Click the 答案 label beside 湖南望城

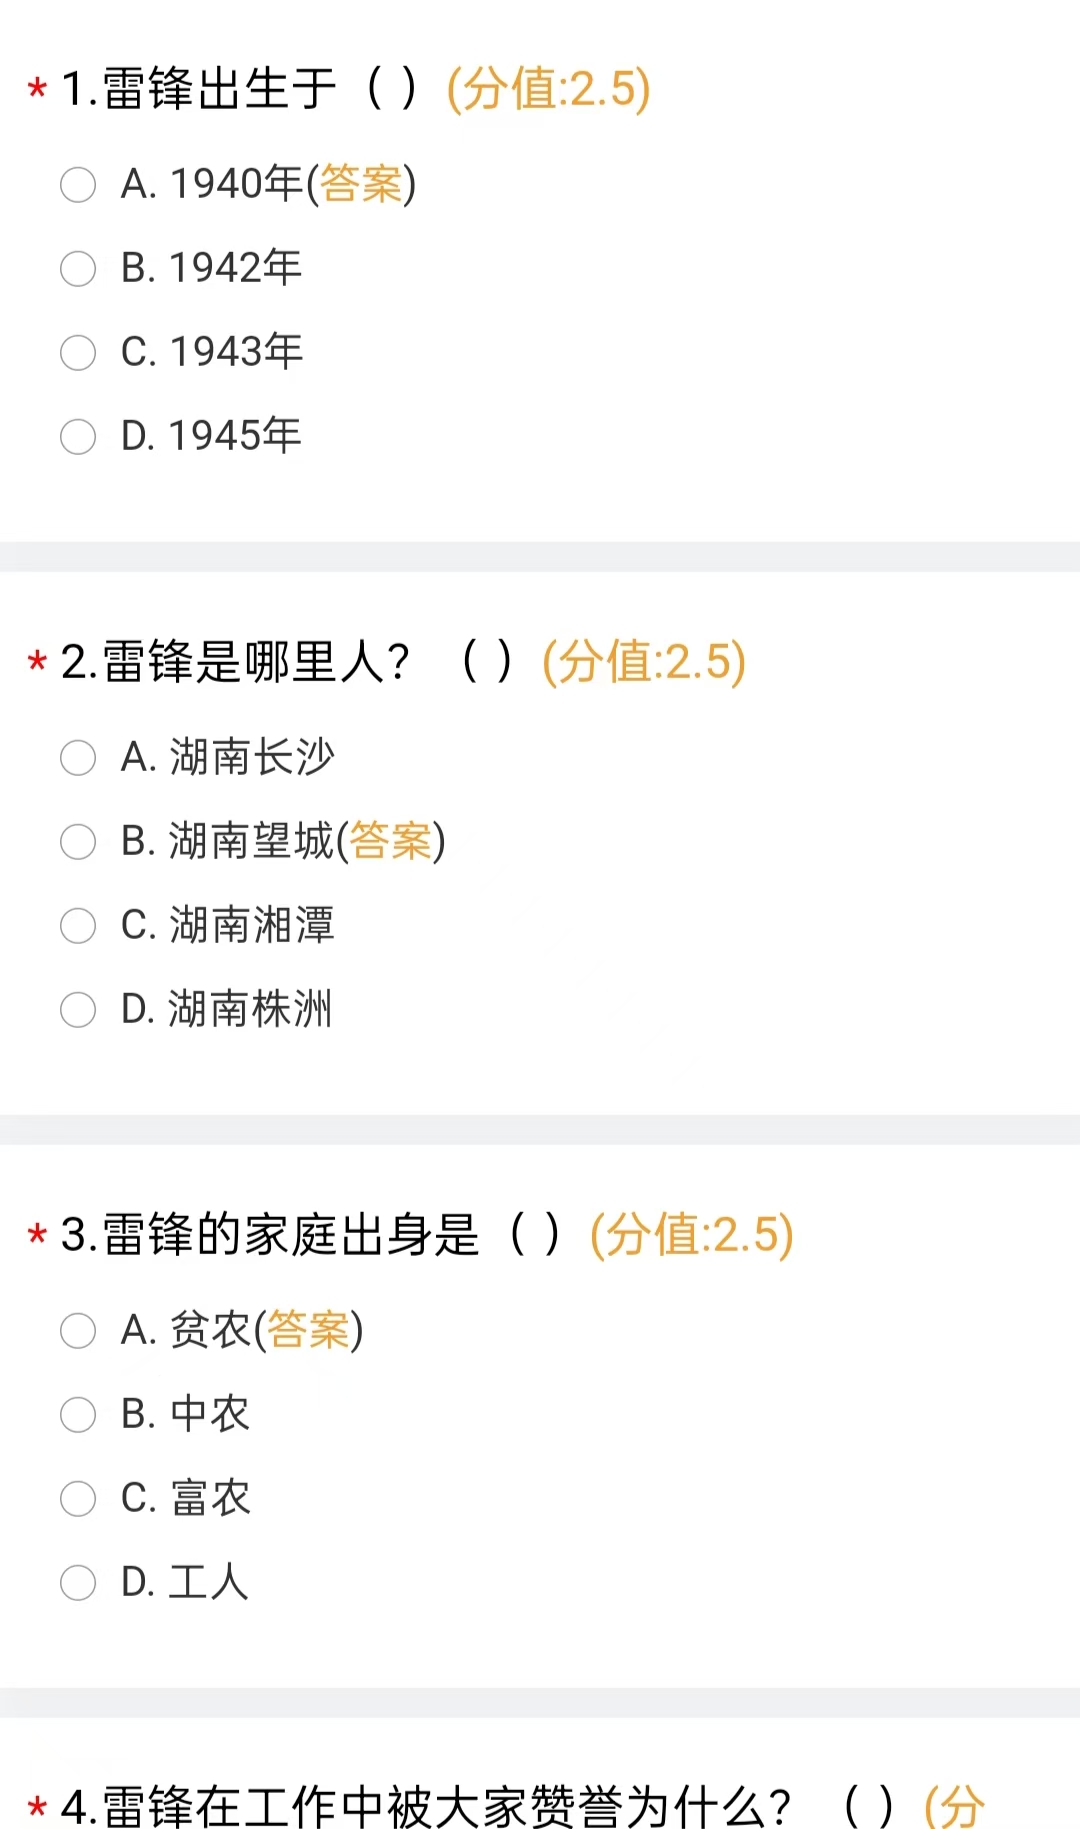390,842
